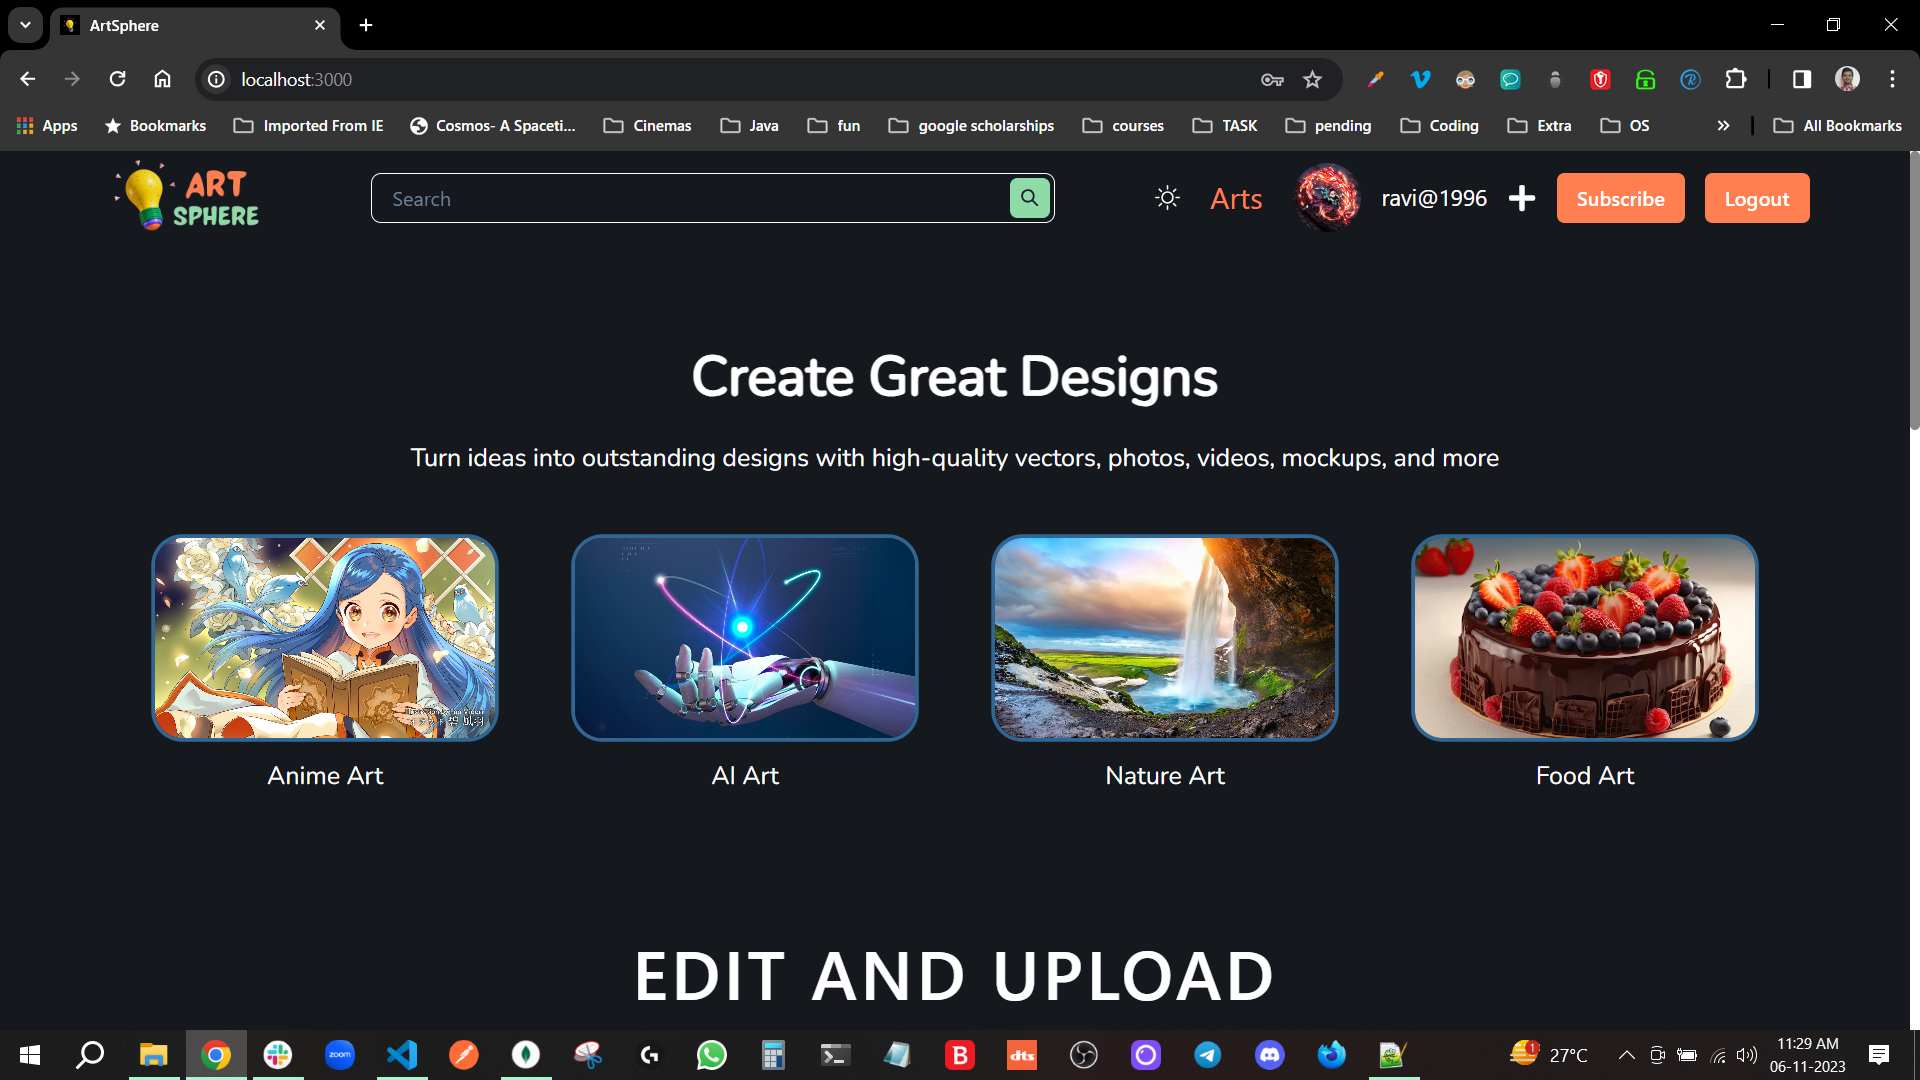
Task: Click the Nature Art category image
Action: click(1166, 638)
